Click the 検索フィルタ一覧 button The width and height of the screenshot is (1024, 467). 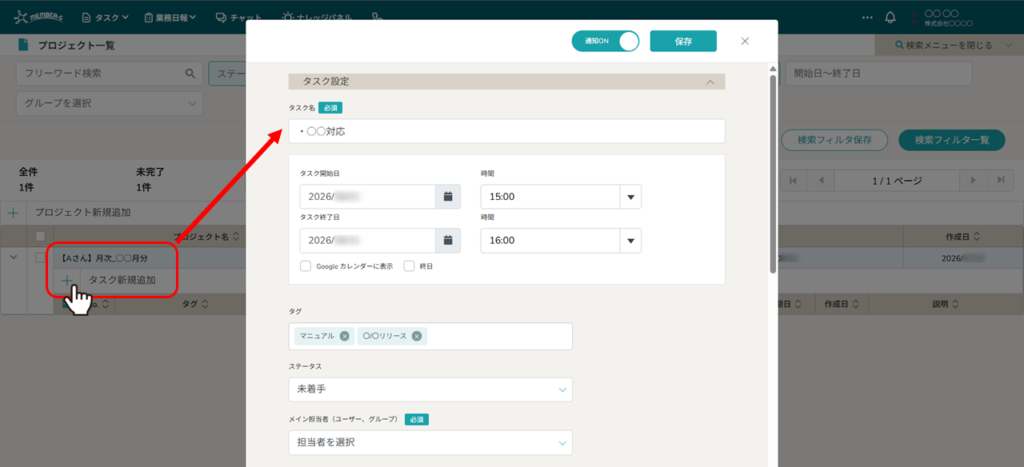[x=952, y=140]
